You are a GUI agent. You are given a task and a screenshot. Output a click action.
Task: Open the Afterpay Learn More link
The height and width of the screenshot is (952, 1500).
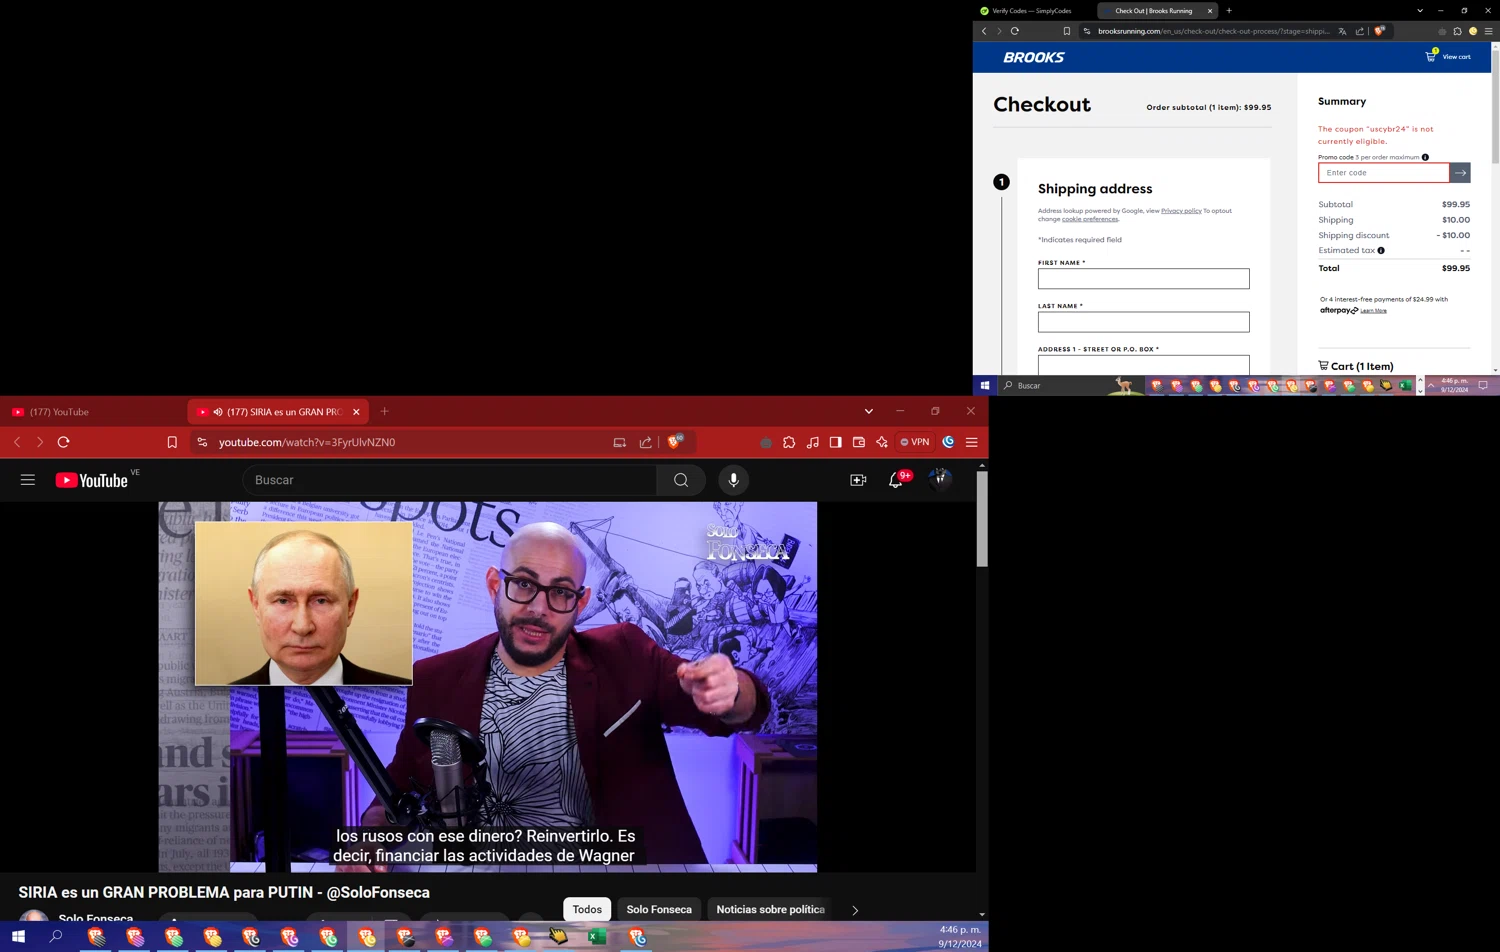[x=1373, y=311]
